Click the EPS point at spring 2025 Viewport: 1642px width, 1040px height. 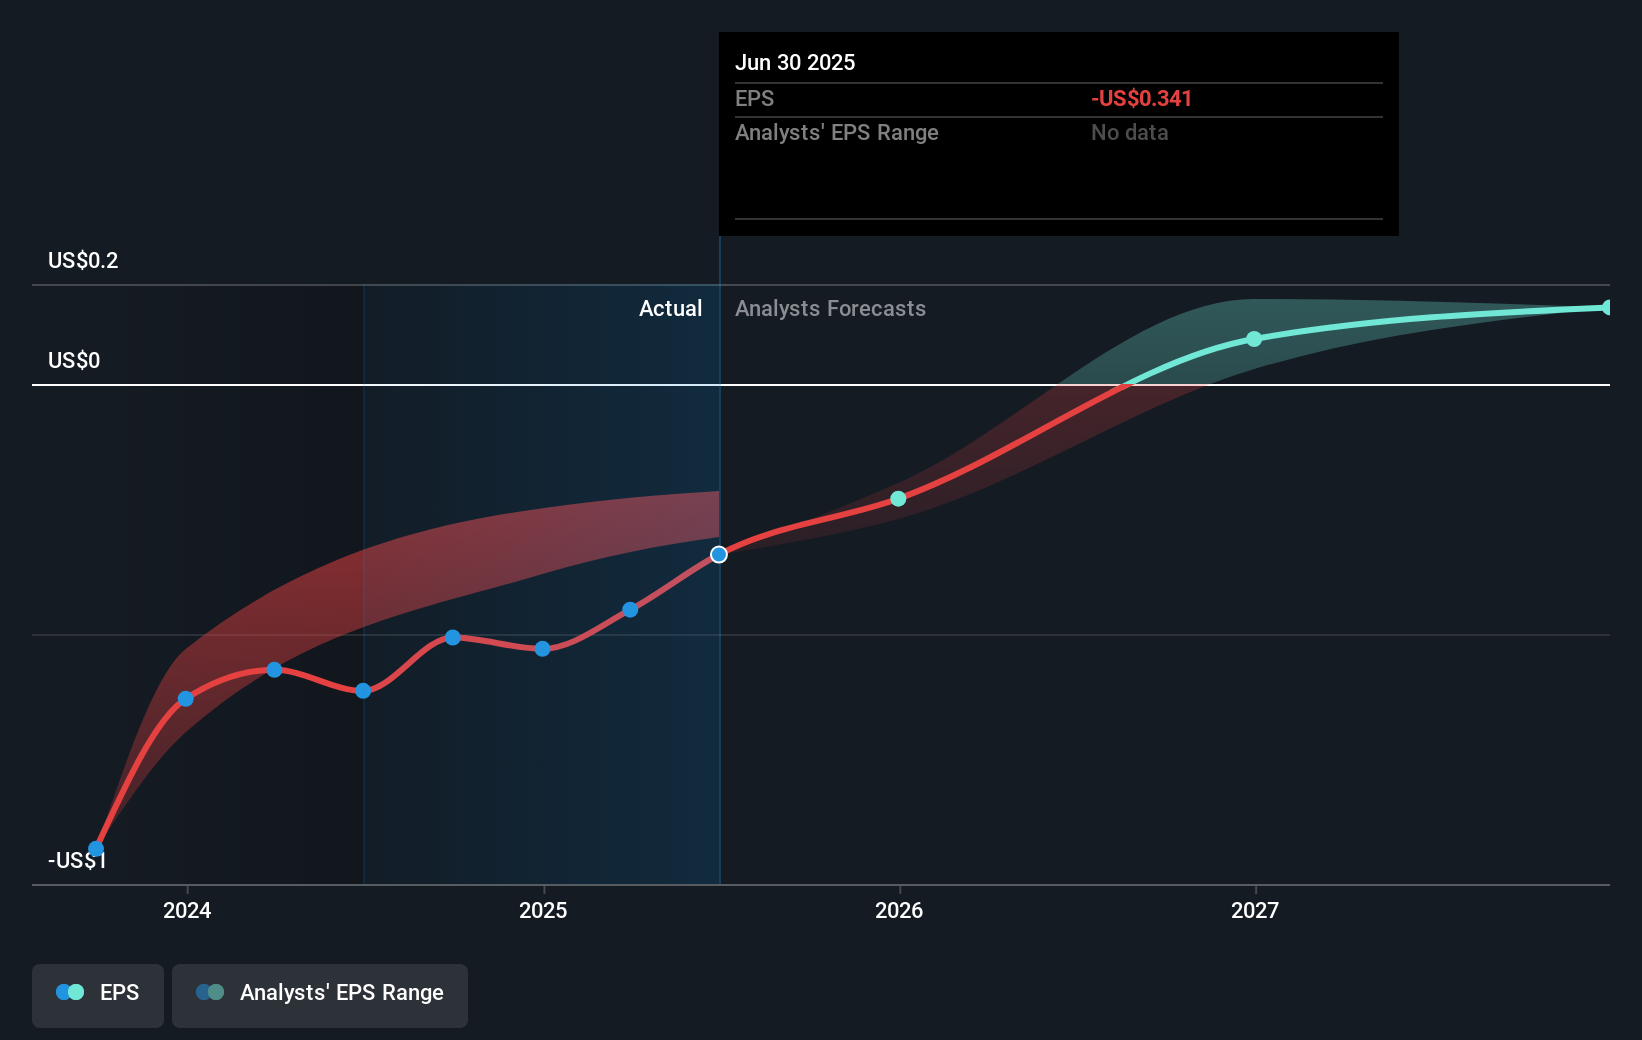click(x=630, y=610)
